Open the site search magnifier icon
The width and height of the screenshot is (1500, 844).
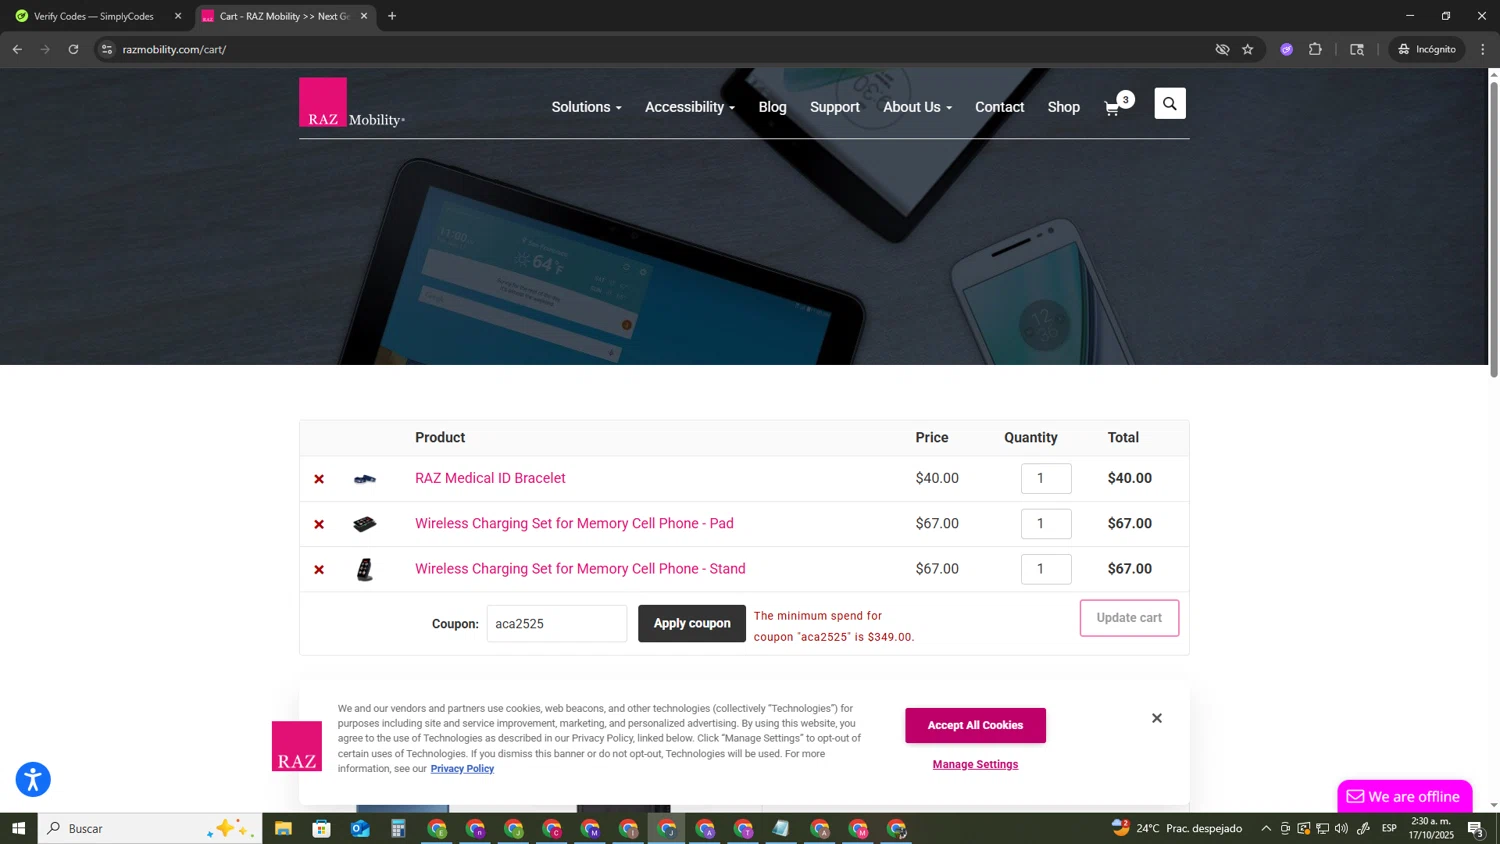pyautogui.click(x=1170, y=104)
